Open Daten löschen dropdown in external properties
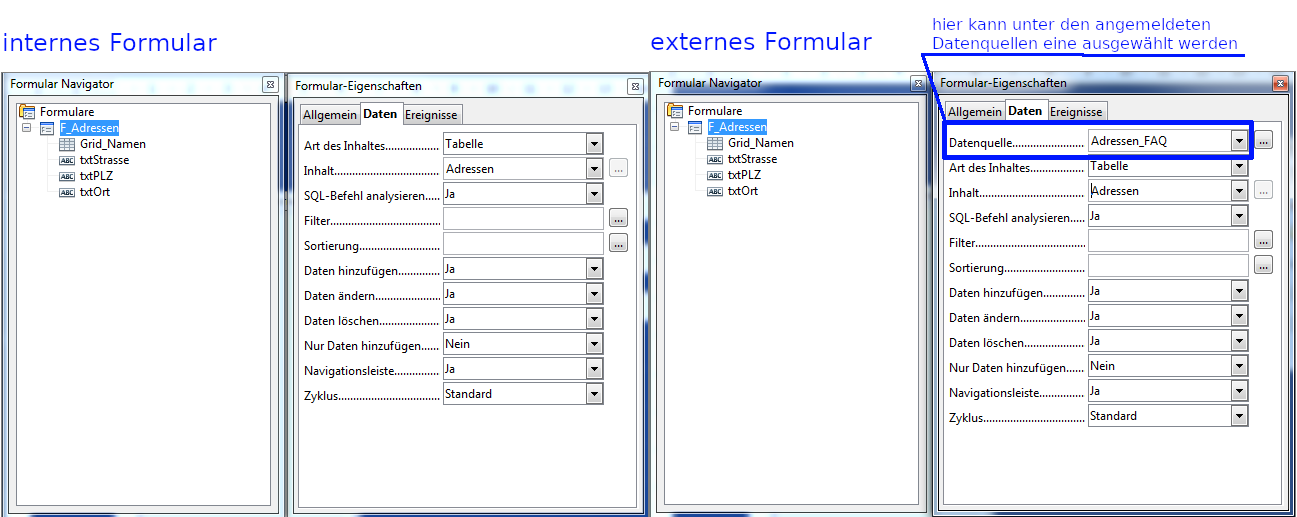This screenshot has width=1297, height=517. (x=1240, y=341)
